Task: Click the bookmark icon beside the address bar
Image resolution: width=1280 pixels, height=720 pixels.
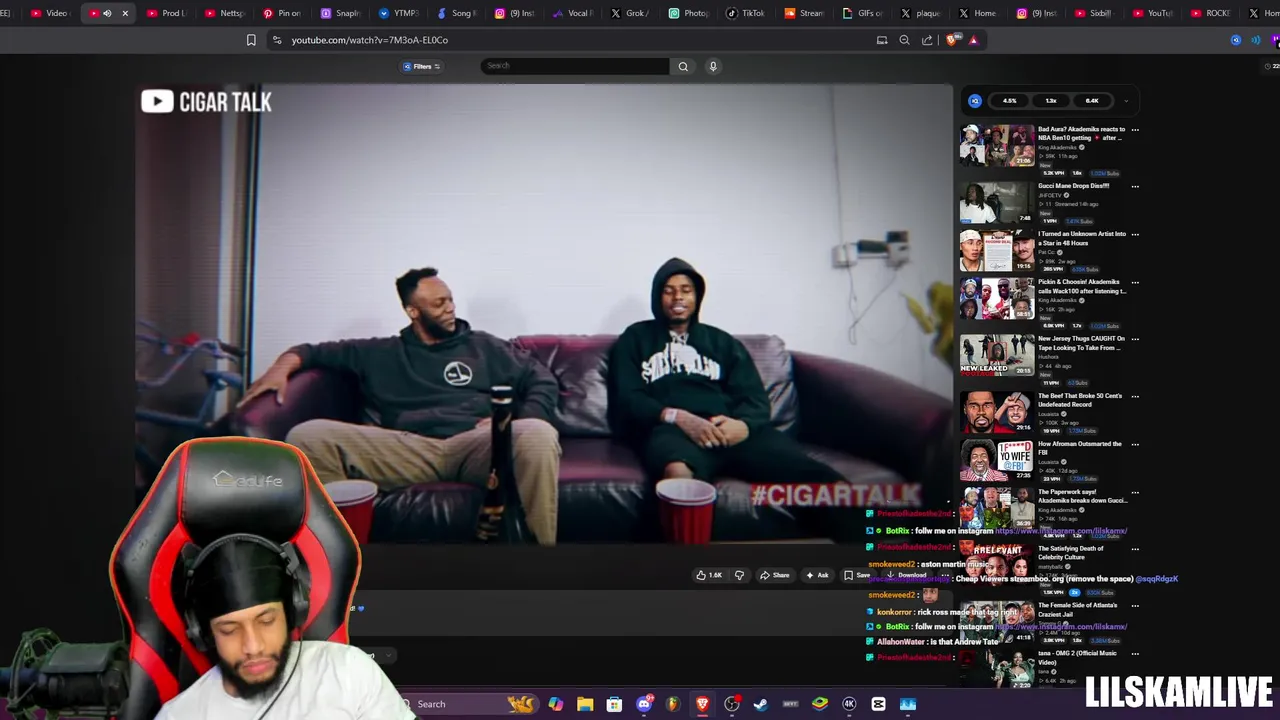Action: coord(251,40)
